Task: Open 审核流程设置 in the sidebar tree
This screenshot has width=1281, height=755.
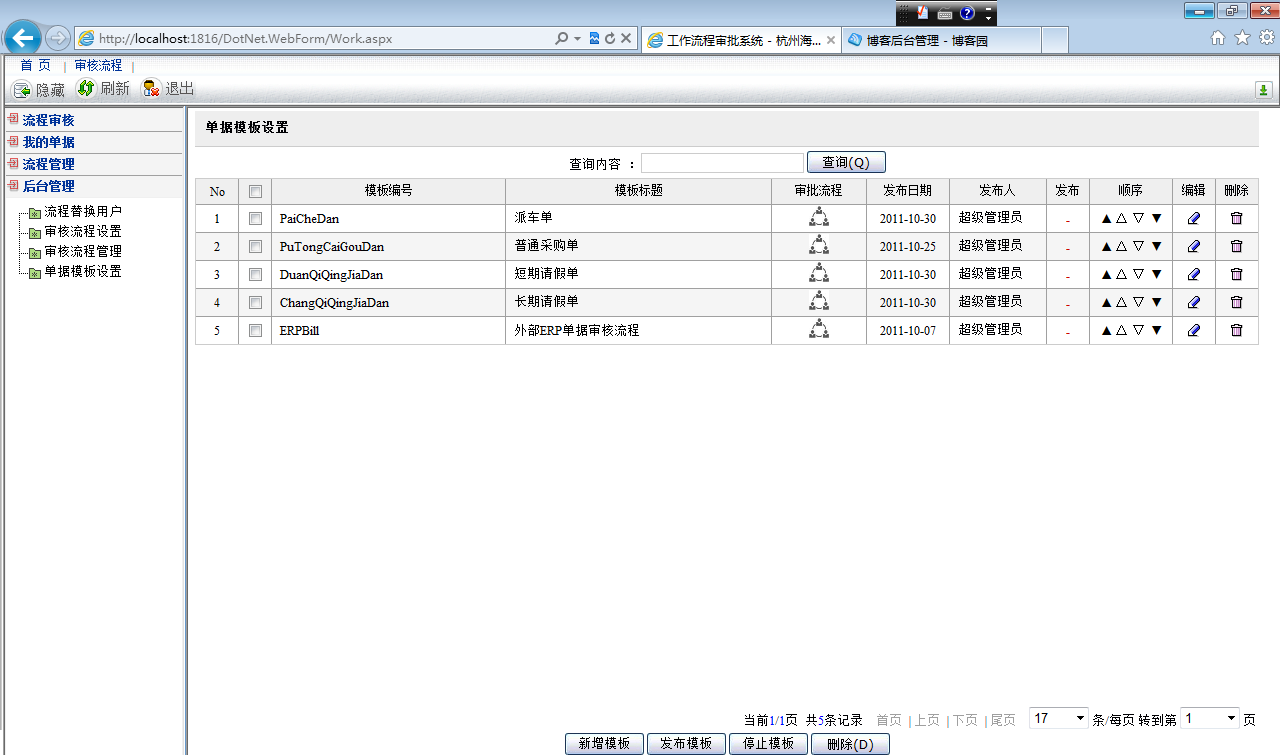Action: coord(83,231)
